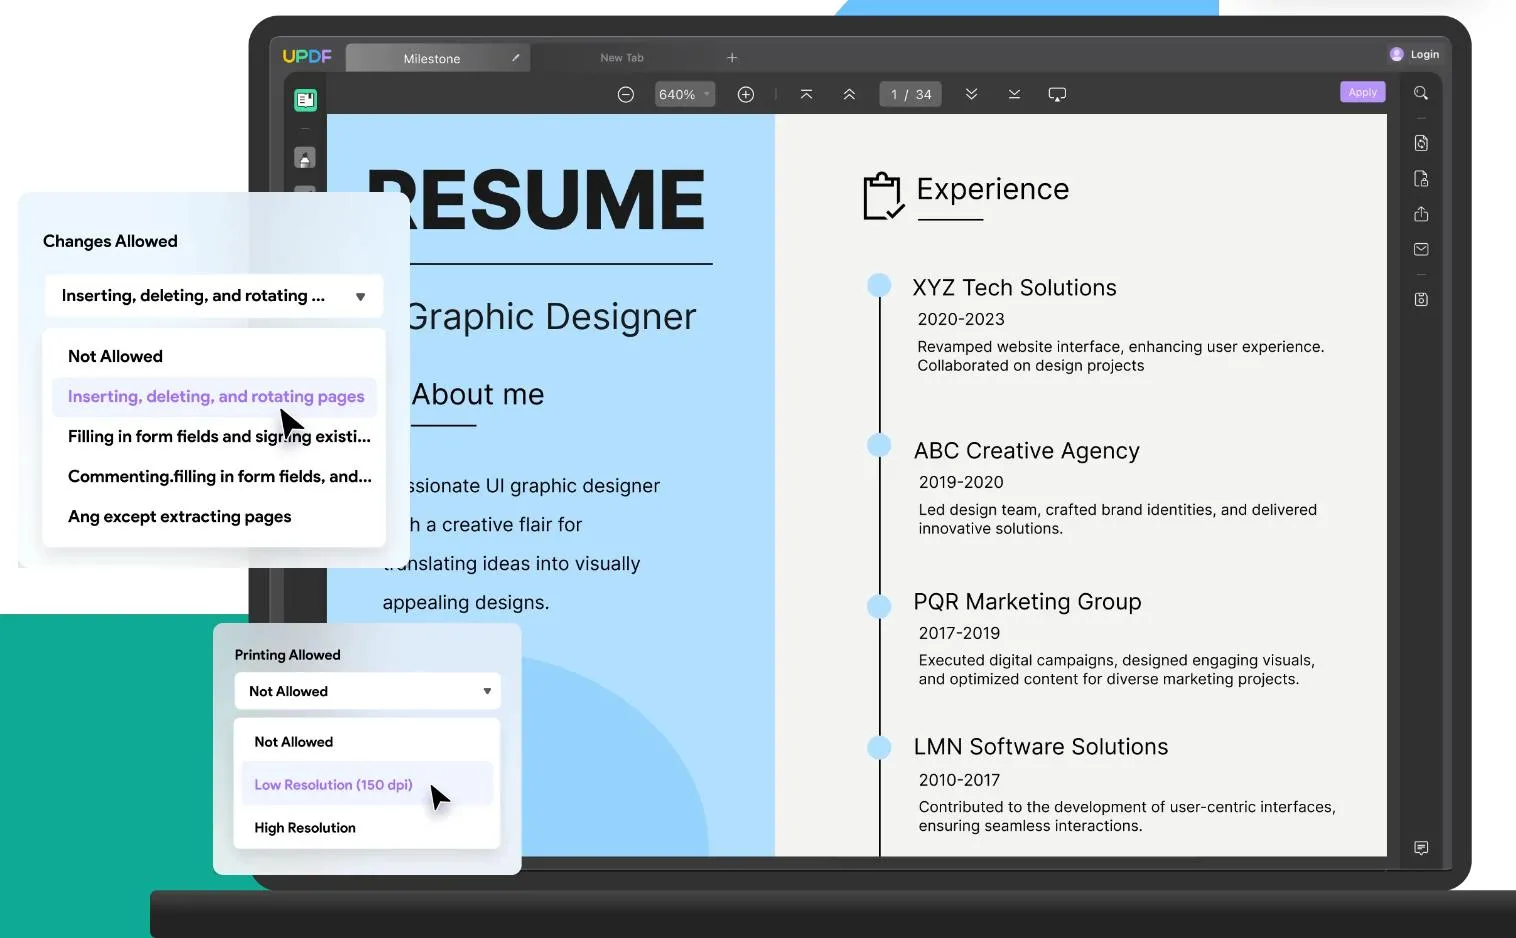Open the reader mode icon in left sidebar
The height and width of the screenshot is (938, 1516).
click(x=305, y=100)
